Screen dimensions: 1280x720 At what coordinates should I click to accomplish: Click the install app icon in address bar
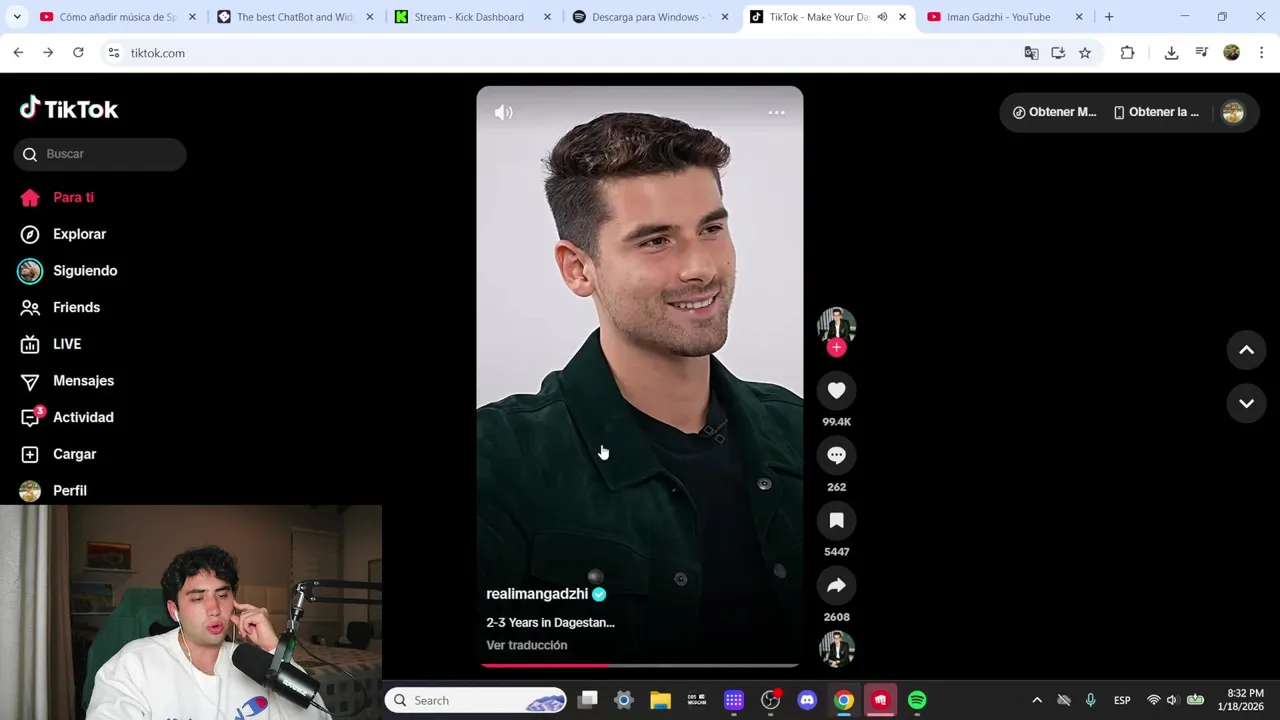coord(1058,53)
